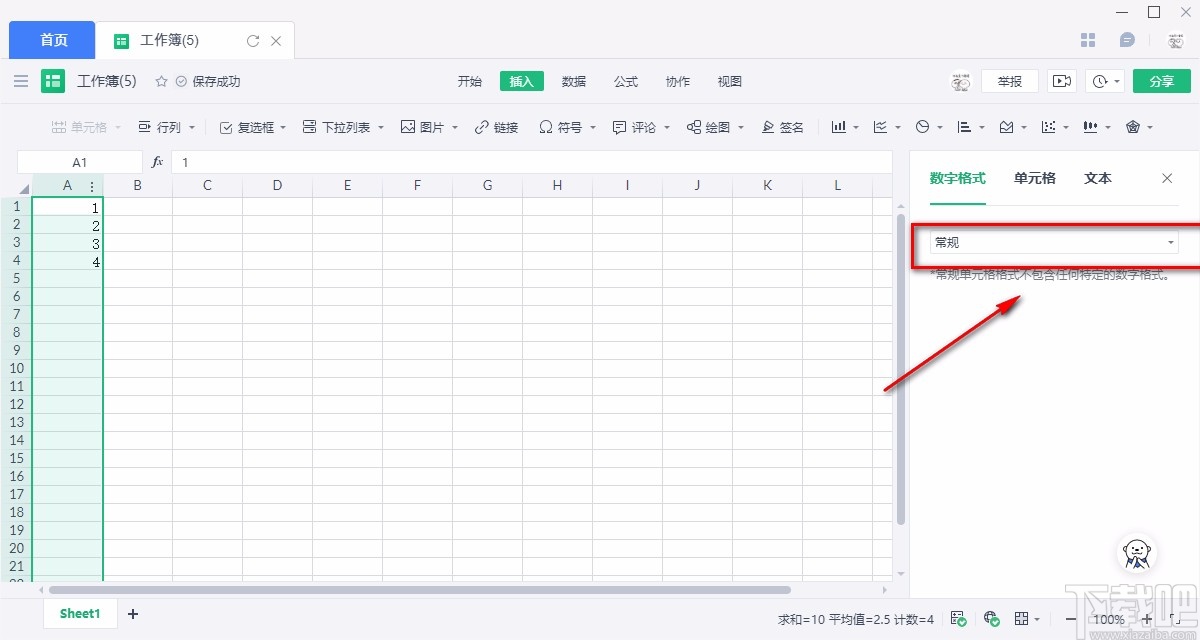Click the 举报 report button

pyautogui.click(x=1010, y=81)
